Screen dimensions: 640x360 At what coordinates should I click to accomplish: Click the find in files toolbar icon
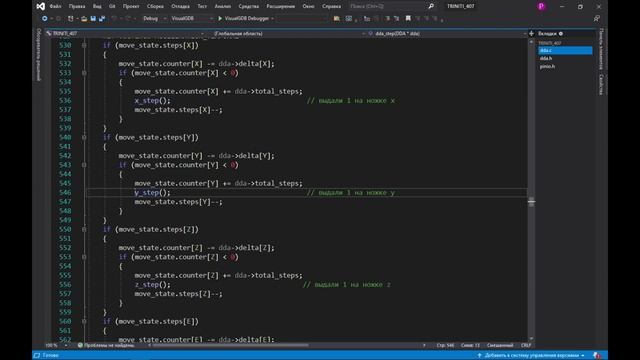(336, 18)
